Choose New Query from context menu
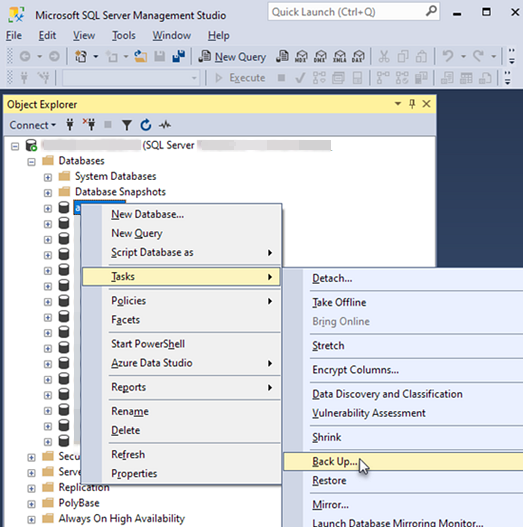The width and height of the screenshot is (523, 527). coord(181,233)
